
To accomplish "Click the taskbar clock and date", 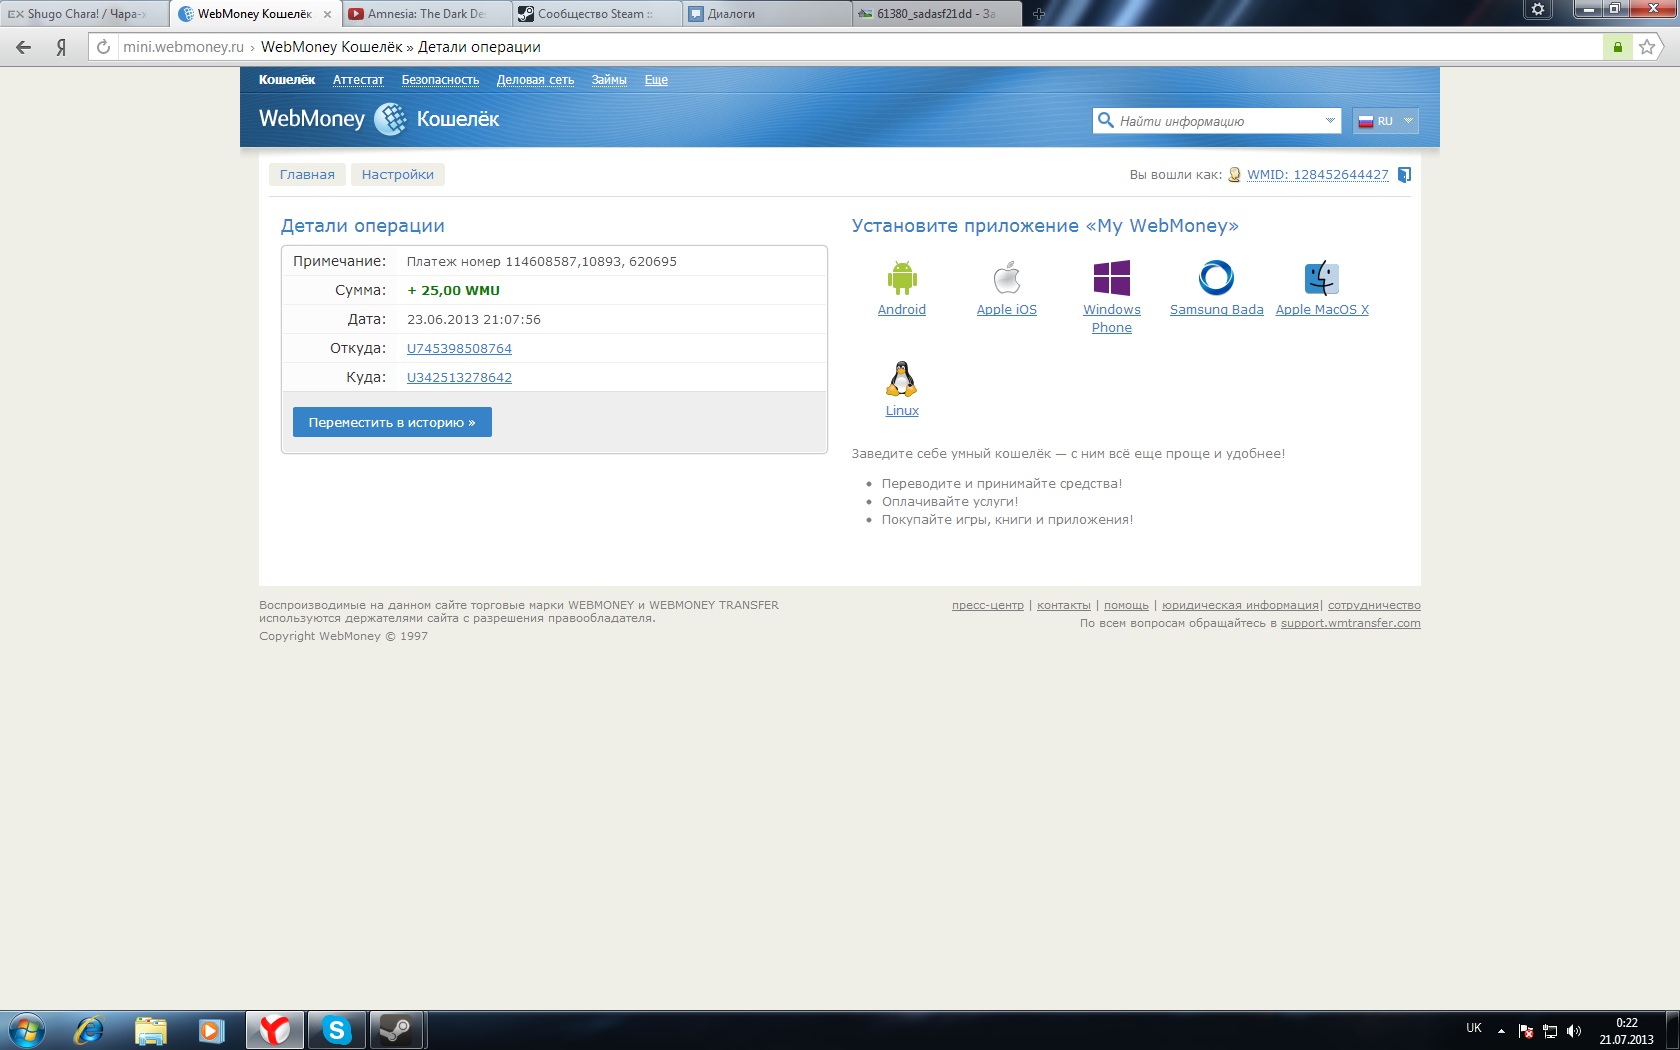I will coord(1627,1031).
